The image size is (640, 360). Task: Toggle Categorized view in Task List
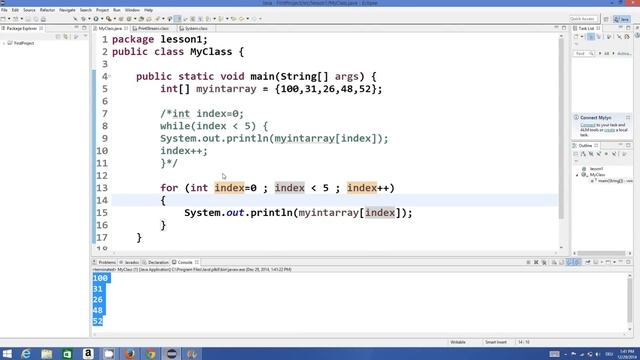(591, 37)
